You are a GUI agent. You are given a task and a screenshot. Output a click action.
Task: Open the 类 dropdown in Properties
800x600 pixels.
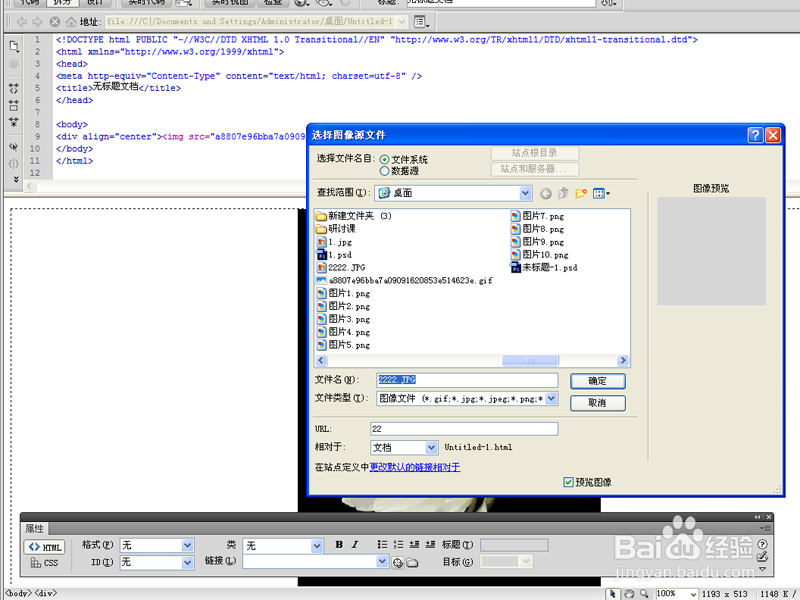[x=317, y=546]
